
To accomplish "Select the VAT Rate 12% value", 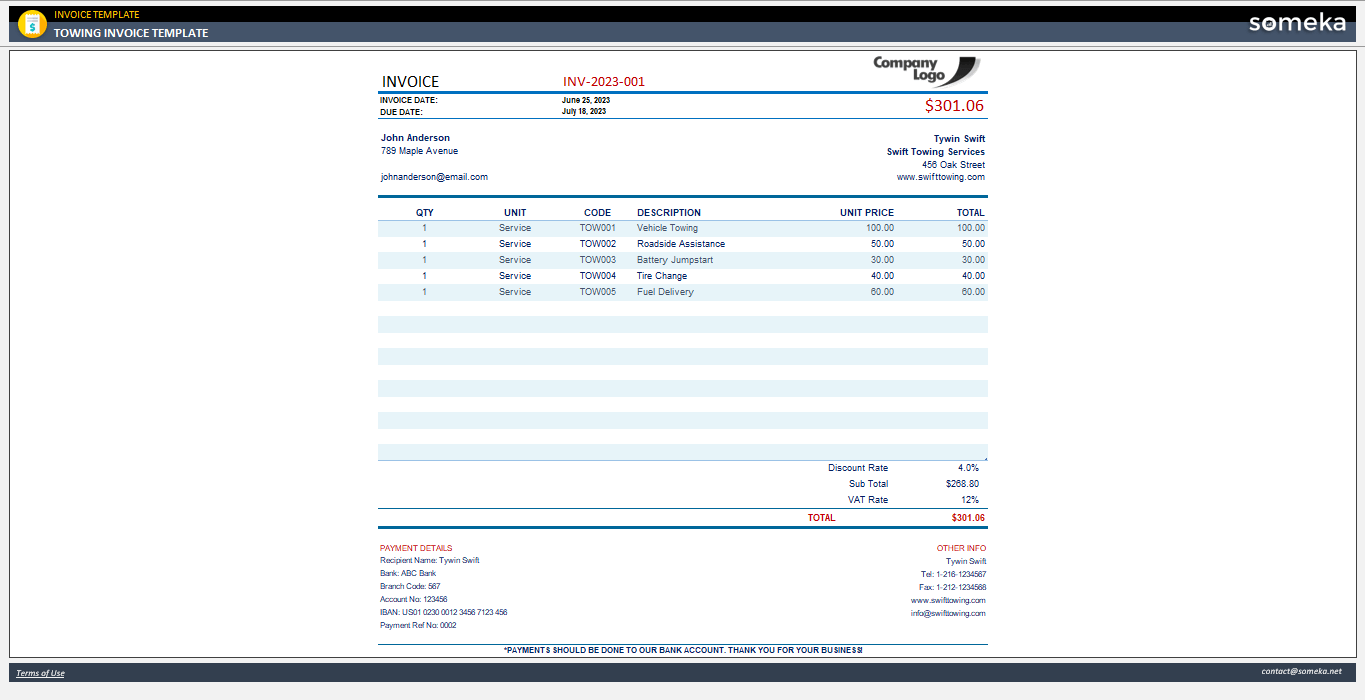I will [970, 500].
